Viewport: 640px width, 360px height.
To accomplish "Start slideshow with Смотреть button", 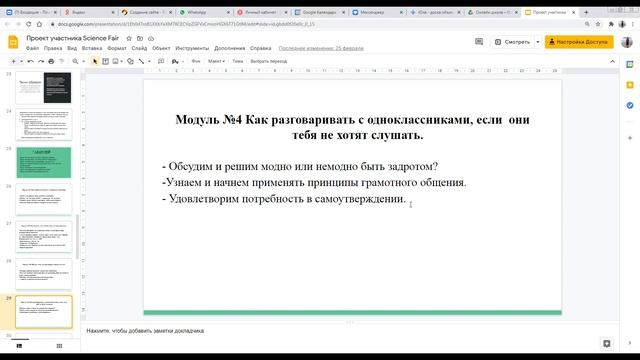I will [512, 42].
